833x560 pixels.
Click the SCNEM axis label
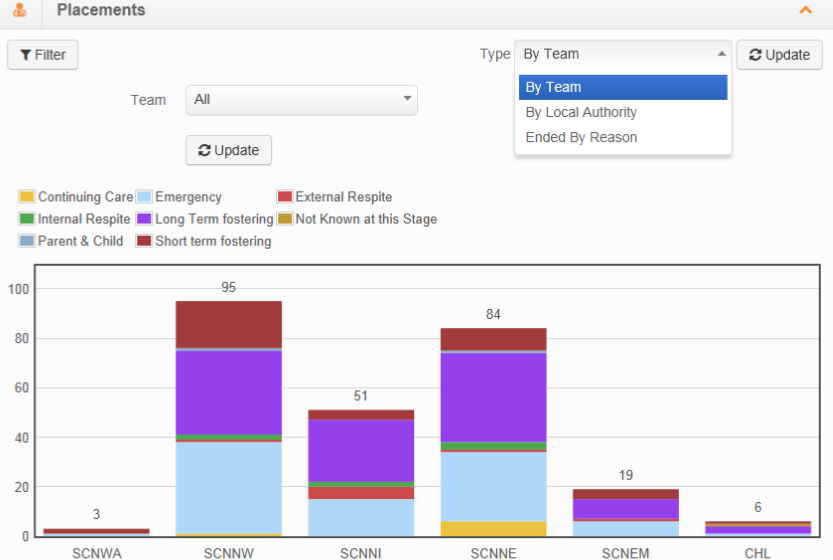coord(625,553)
